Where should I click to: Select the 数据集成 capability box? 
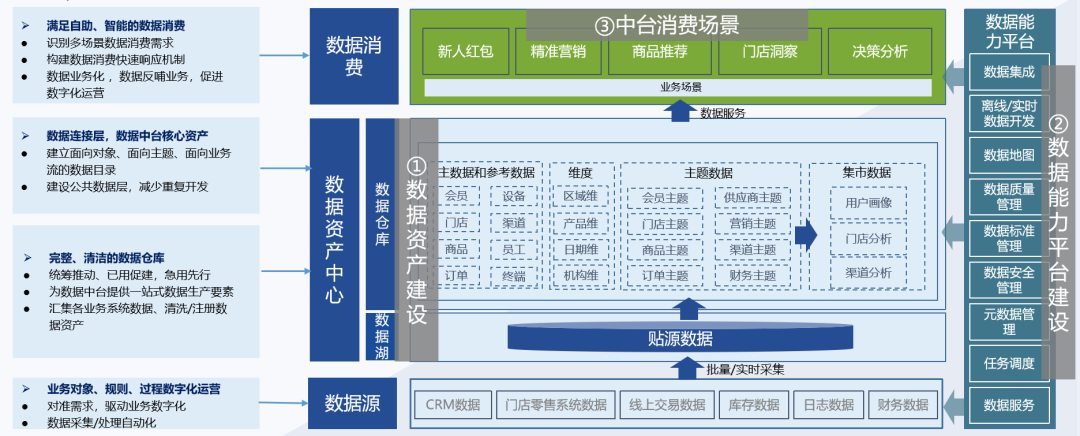pyautogui.click(x=1009, y=72)
